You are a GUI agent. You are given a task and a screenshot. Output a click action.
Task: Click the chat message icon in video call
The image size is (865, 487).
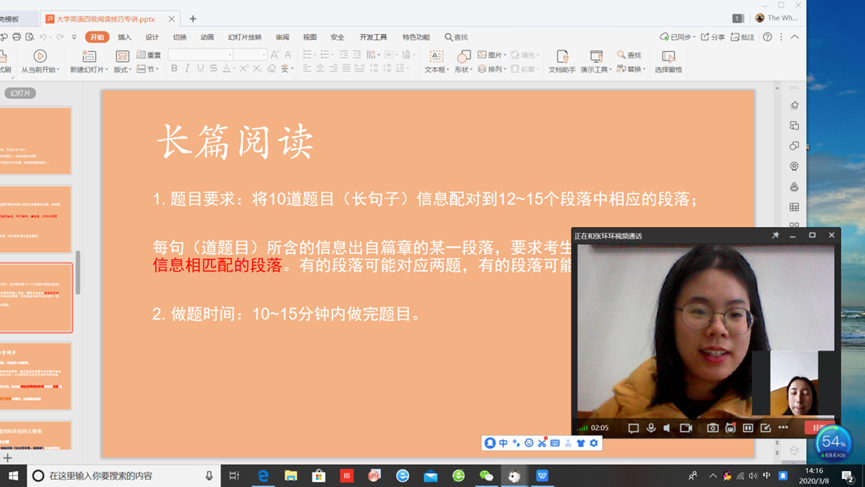pos(633,428)
